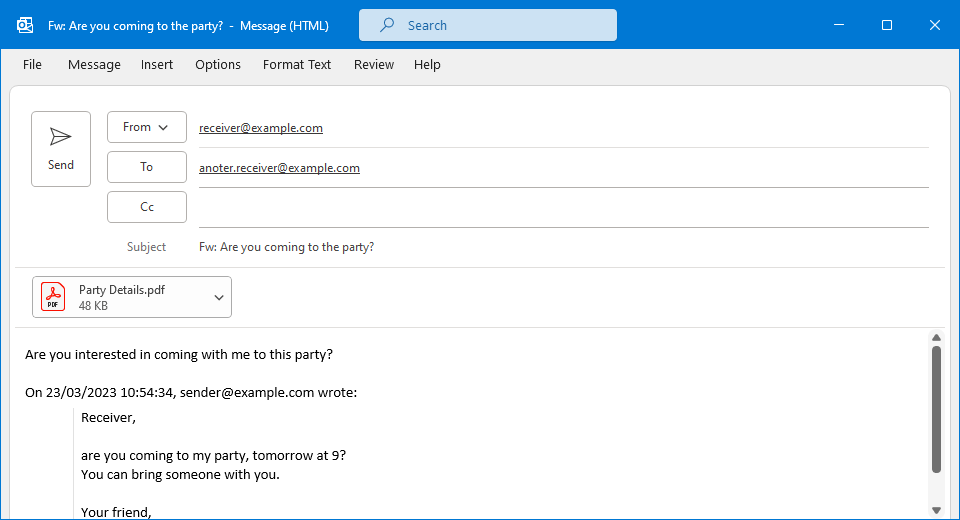Open the Insert ribbon tab
The image size is (960, 520).
point(157,64)
